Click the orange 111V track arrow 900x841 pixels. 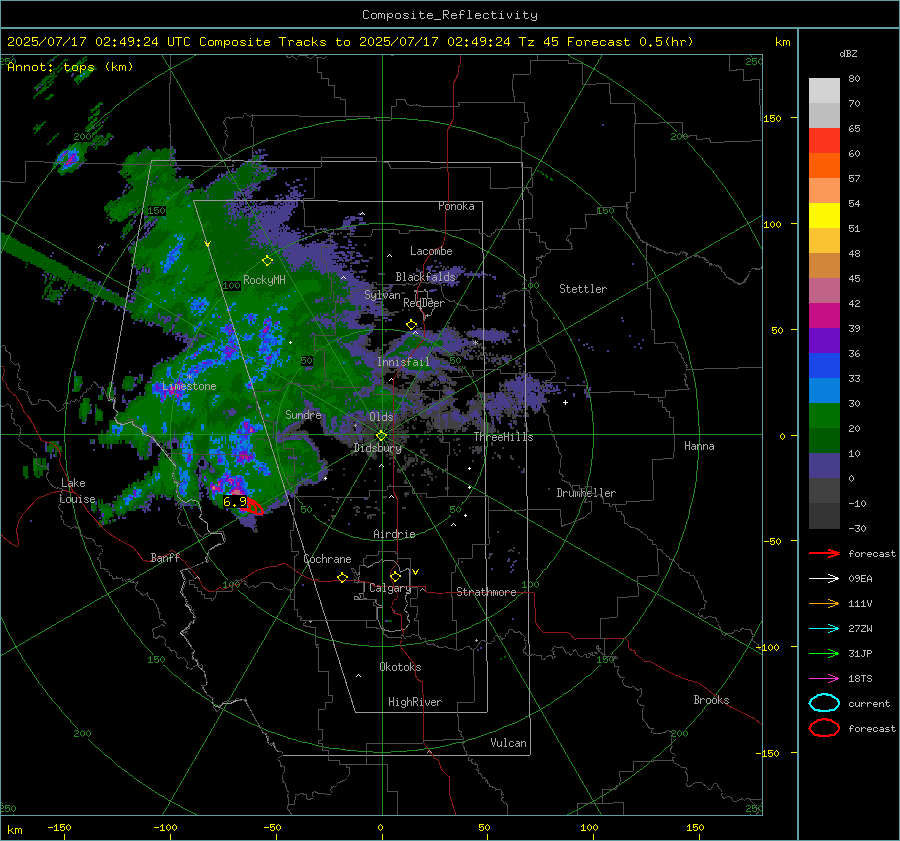tap(824, 603)
